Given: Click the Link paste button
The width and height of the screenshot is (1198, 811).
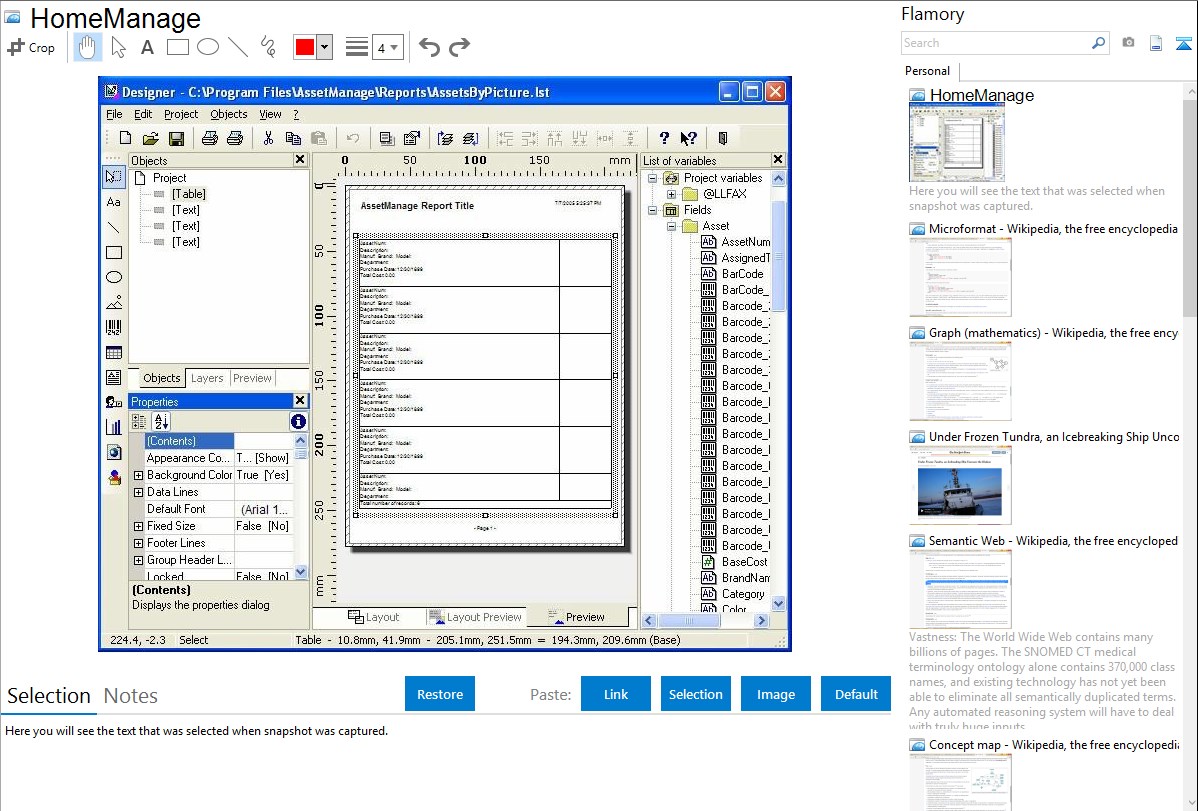Looking at the screenshot, I should pyautogui.click(x=616, y=694).
